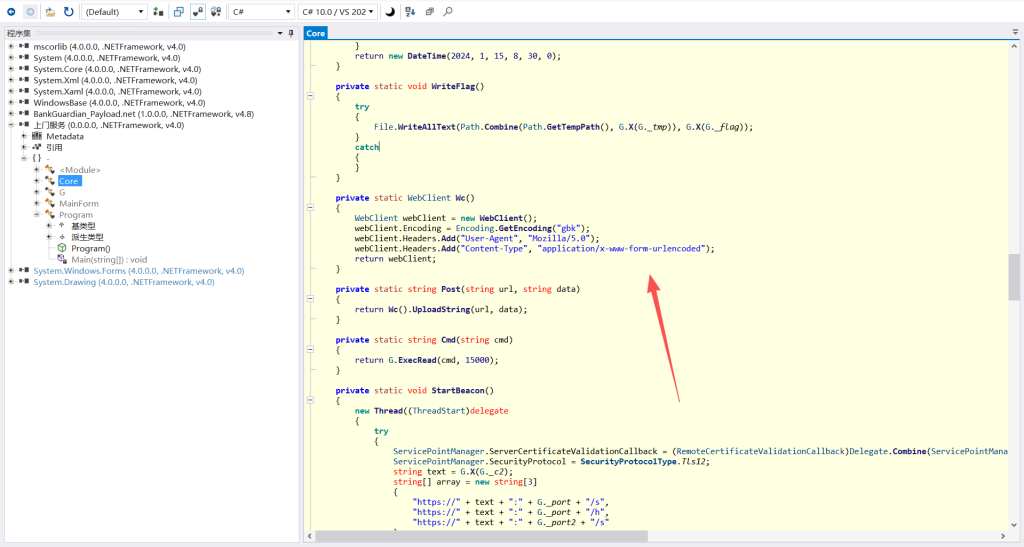This screenshot has height=547, width=1024.
Task: Click the namespace braces icon
Action: [37, 159]
